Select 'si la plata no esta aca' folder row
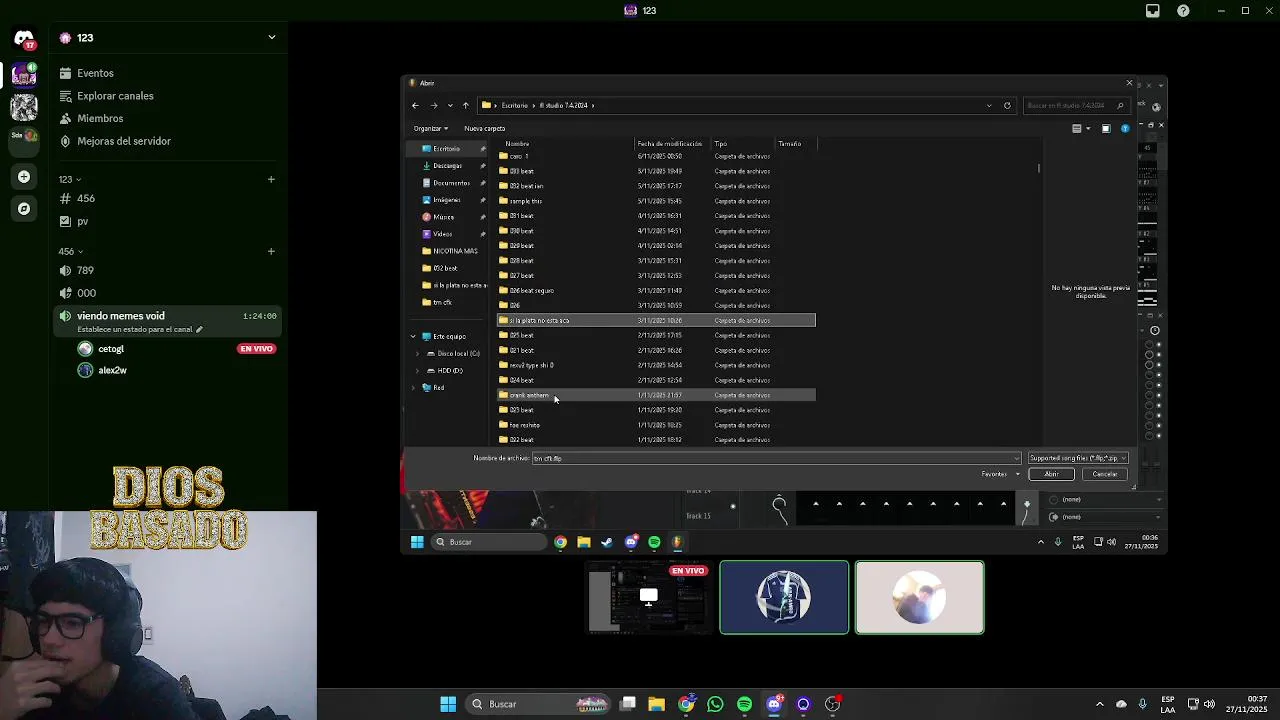Viewport: 1280px width, 720px height. coord(656,320)
